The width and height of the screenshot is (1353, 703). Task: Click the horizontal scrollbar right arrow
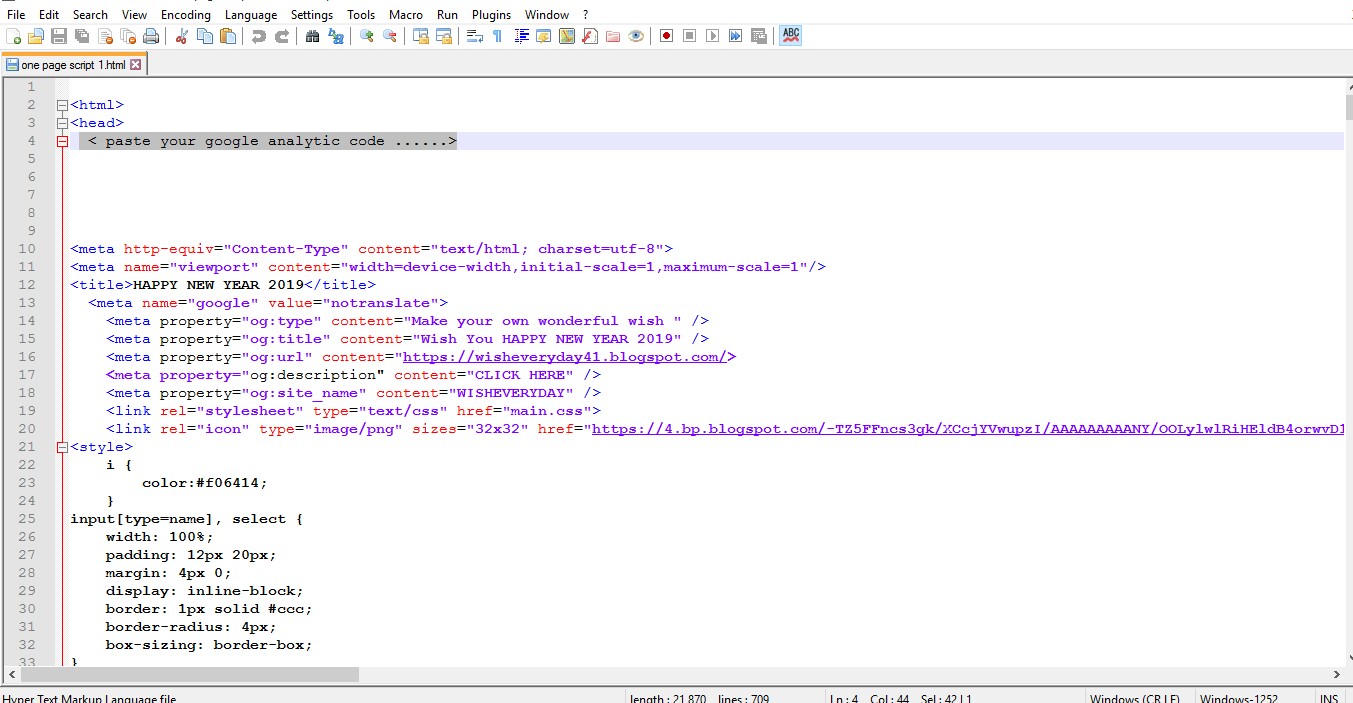pos(1337,674)
